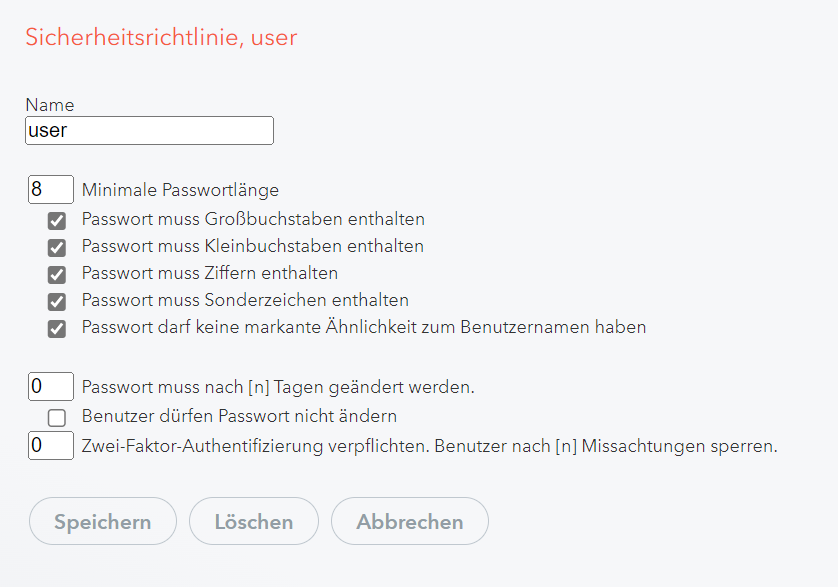This screenshot has width=838, height=587.
Task: Disable the Kleinbuchstaben requirement checkbox
Action: [x=57, y=248]
